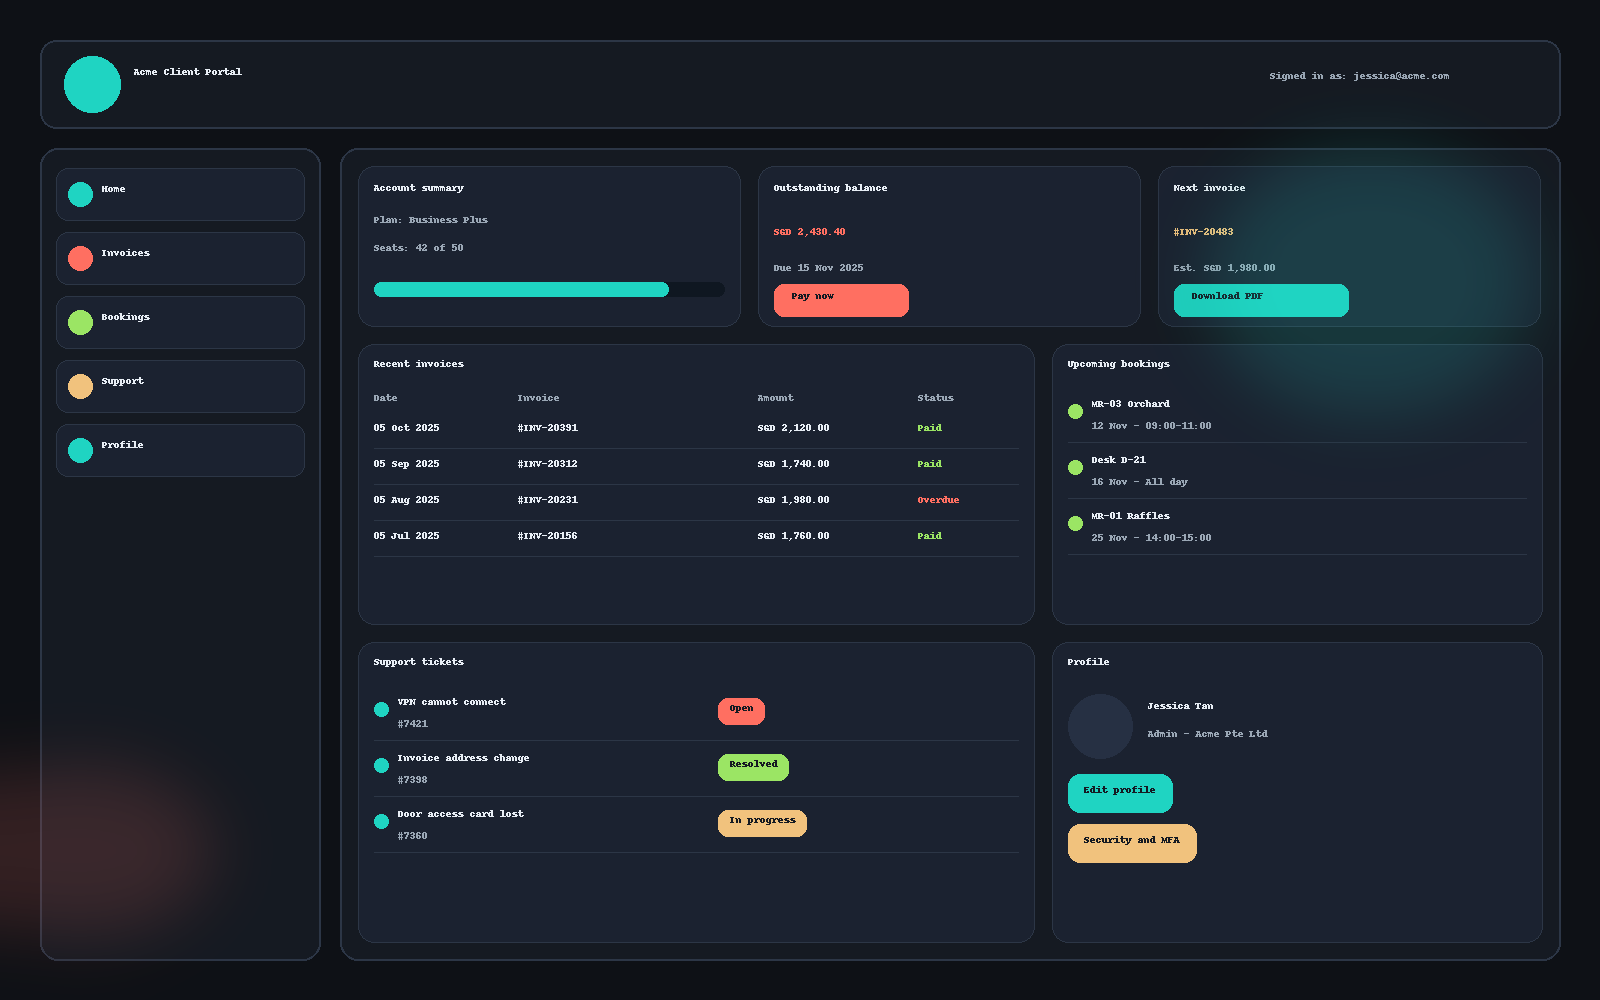Screen dimensions: 1600x1000
Task: Select the Home icon in the sidebar
Action: click(80, 194)
